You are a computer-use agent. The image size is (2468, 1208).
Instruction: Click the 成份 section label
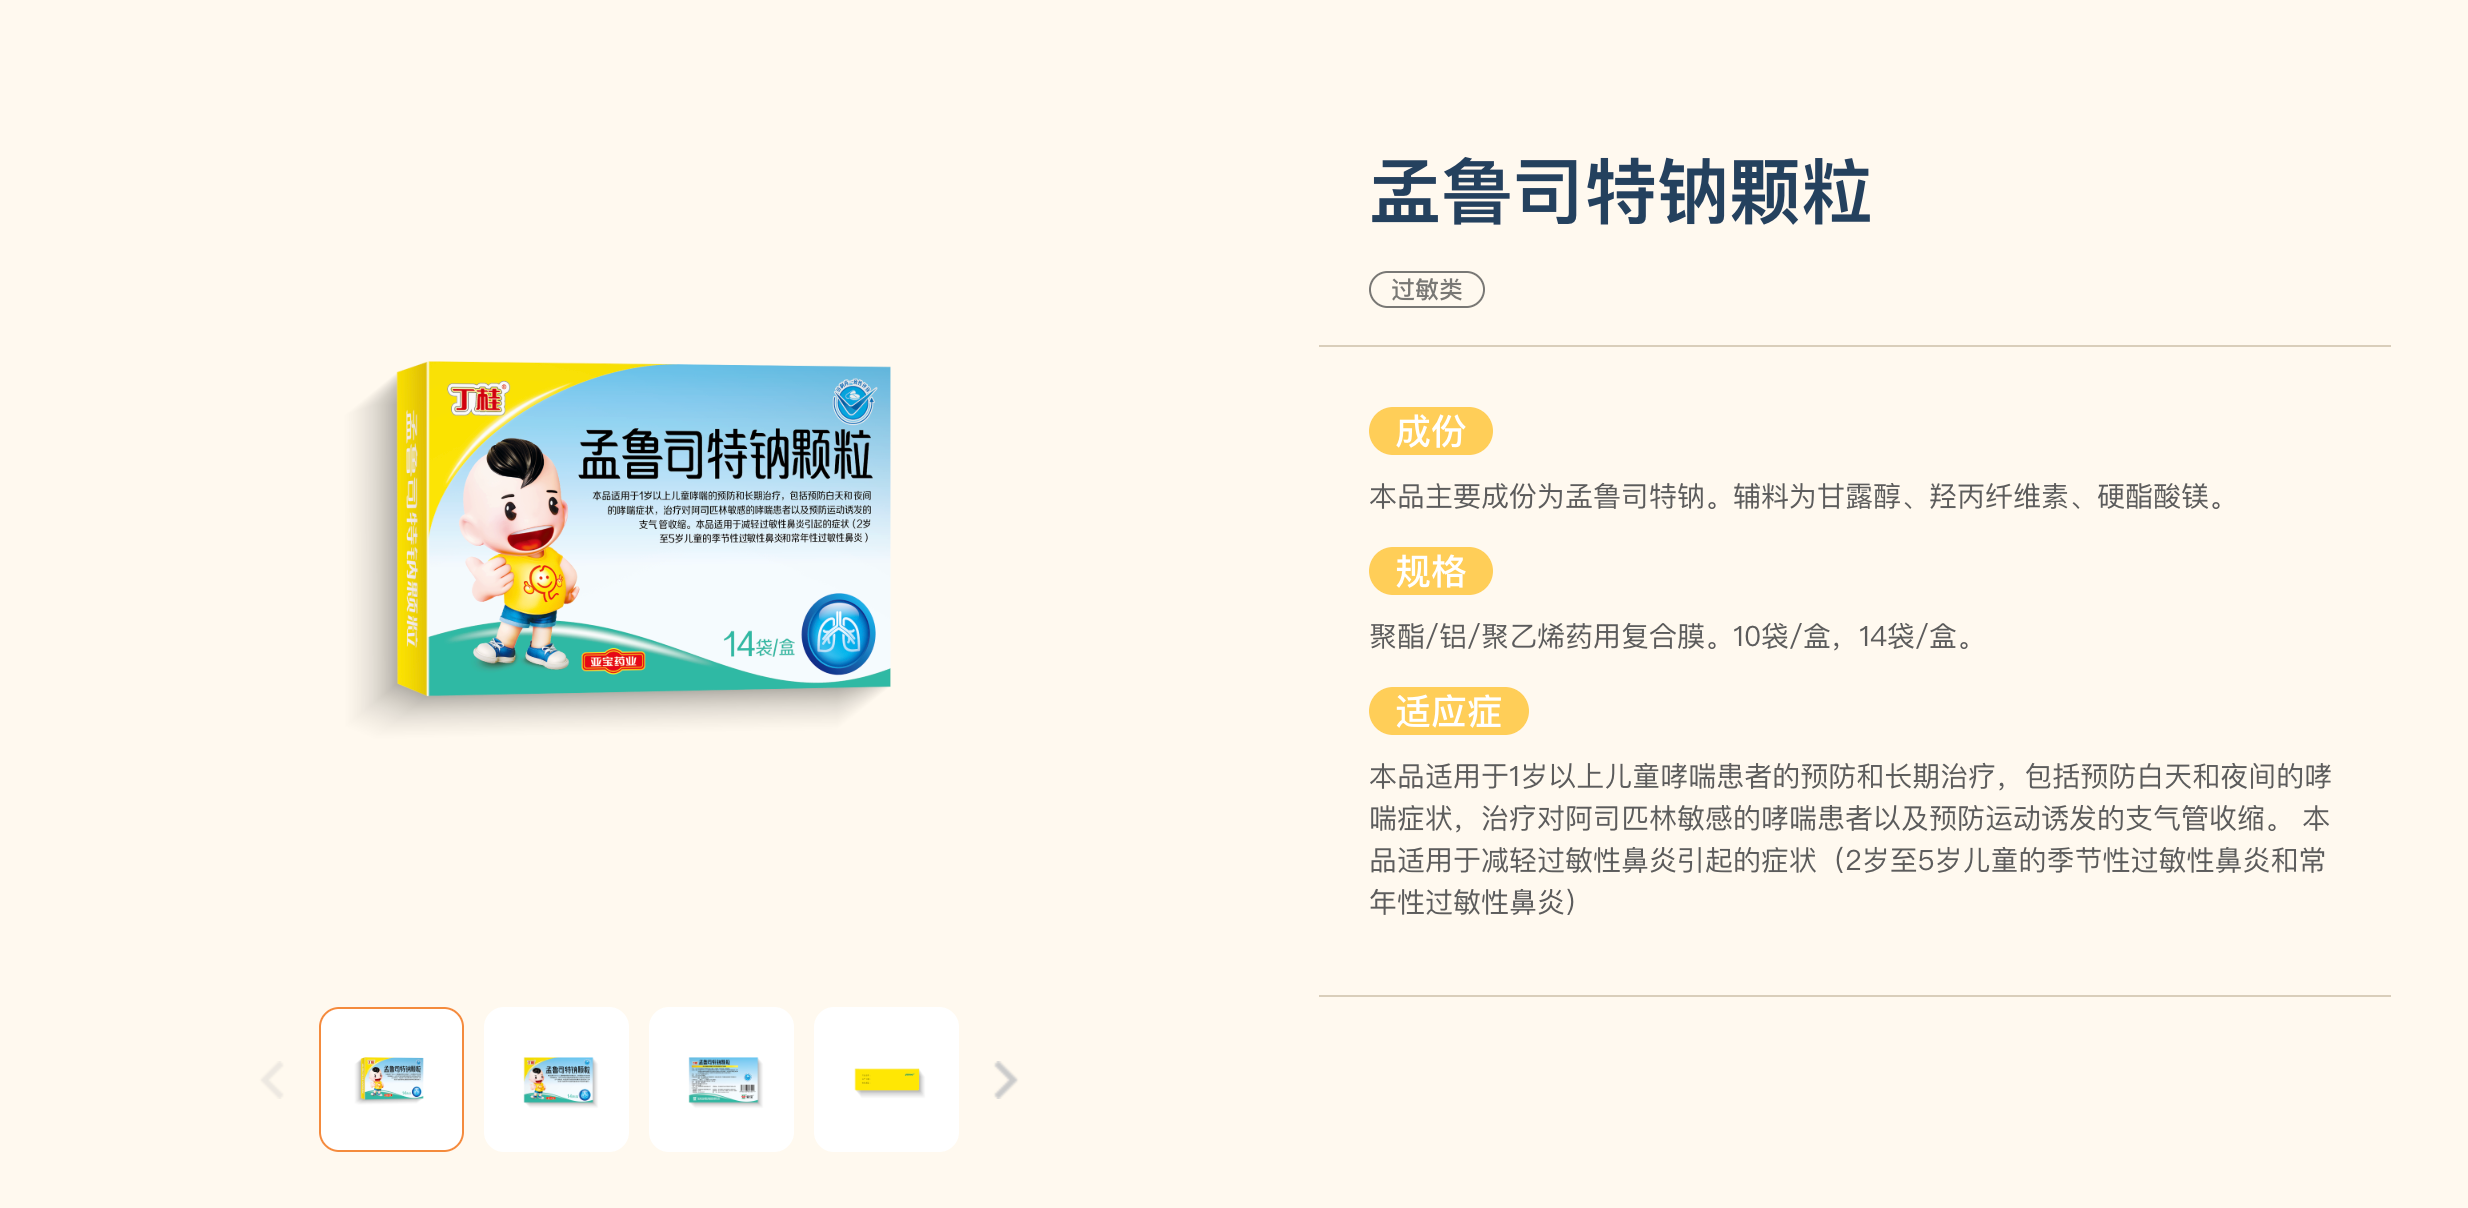click(x=1430, y=431)
